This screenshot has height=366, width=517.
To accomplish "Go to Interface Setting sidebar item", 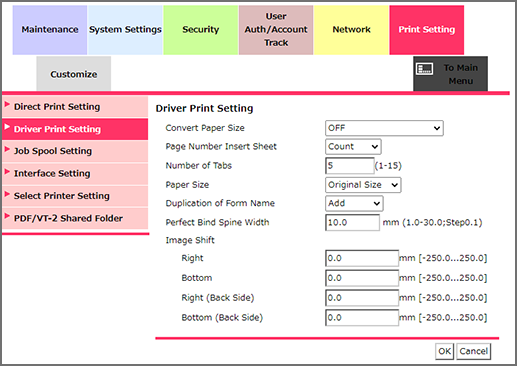I will tap(75, 173).
